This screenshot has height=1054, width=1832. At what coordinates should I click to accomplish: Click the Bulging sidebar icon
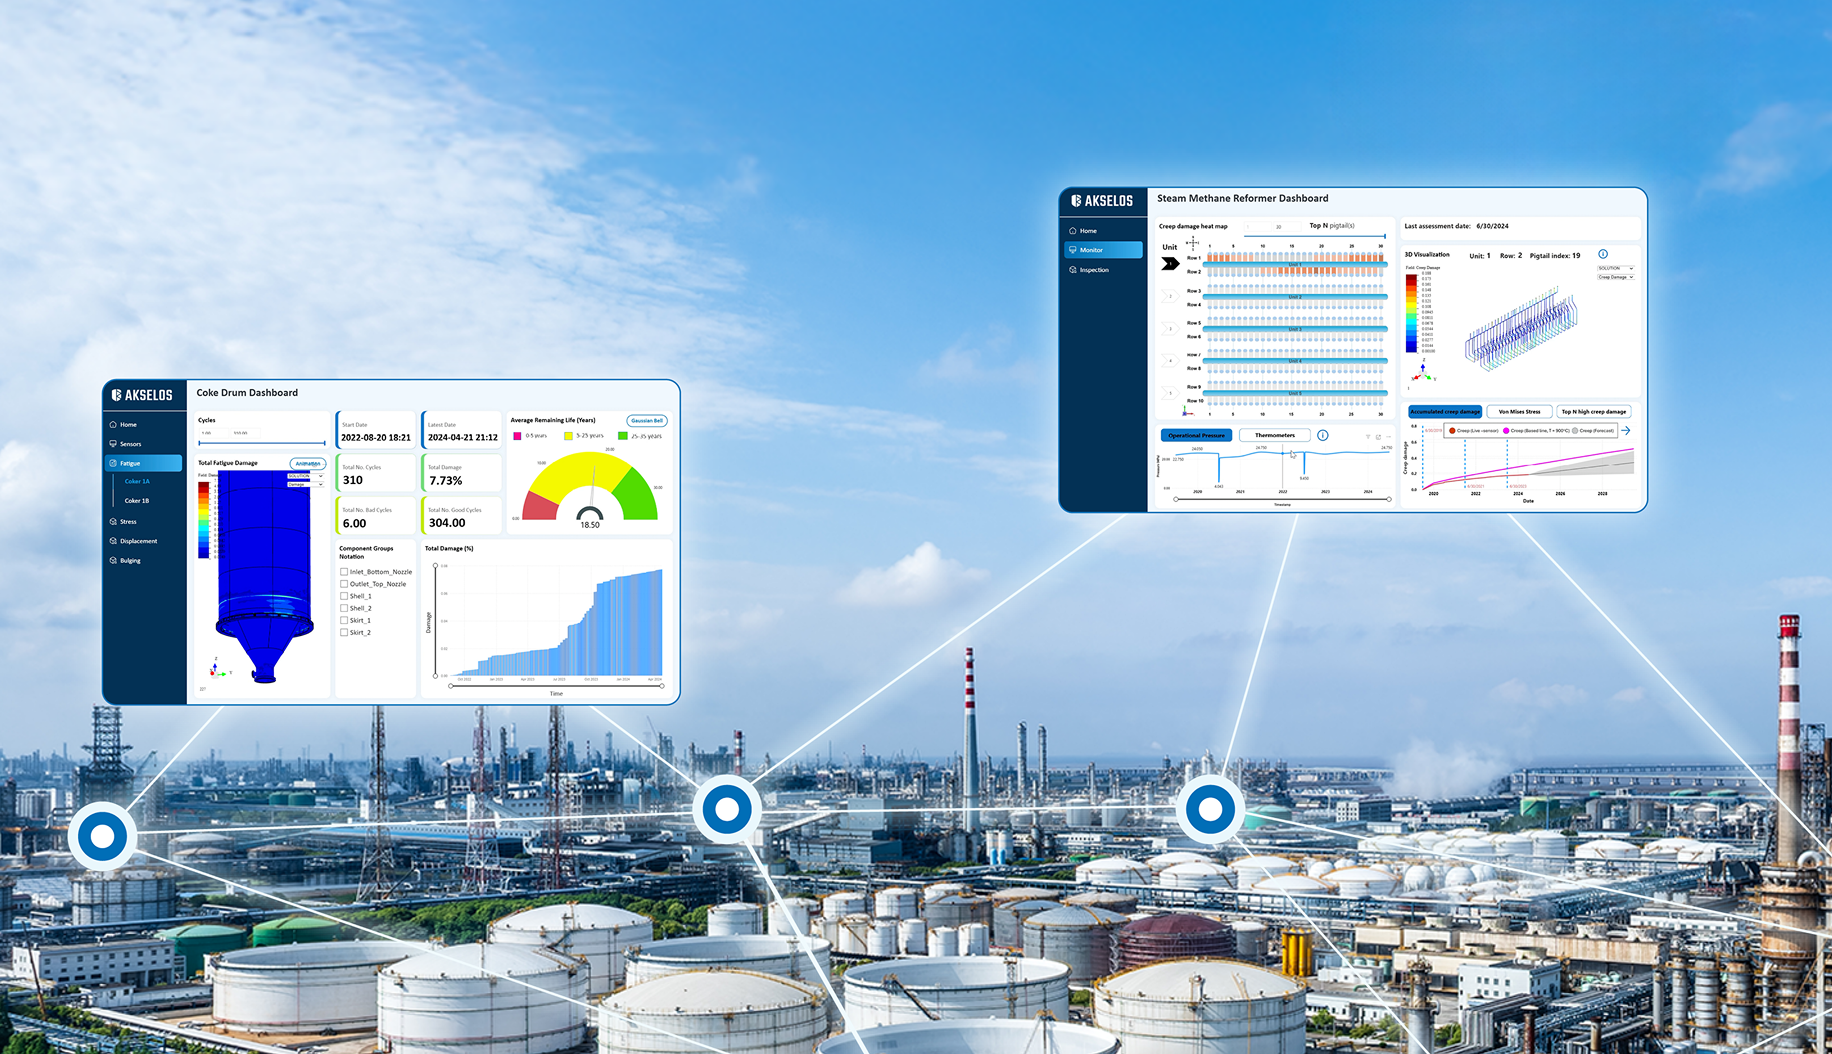114,561
